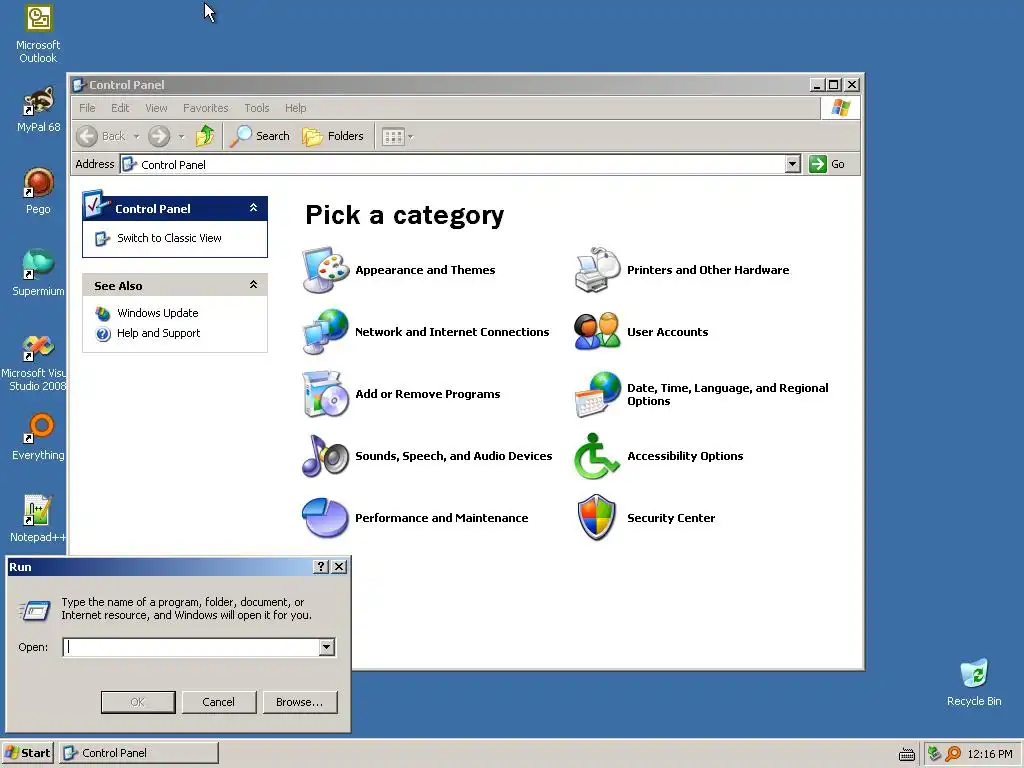Image resolution: width=1024 pixels, height=768 pixels.
Task: Collapse the See Also sidebar section
Action: tap(253, 285)
